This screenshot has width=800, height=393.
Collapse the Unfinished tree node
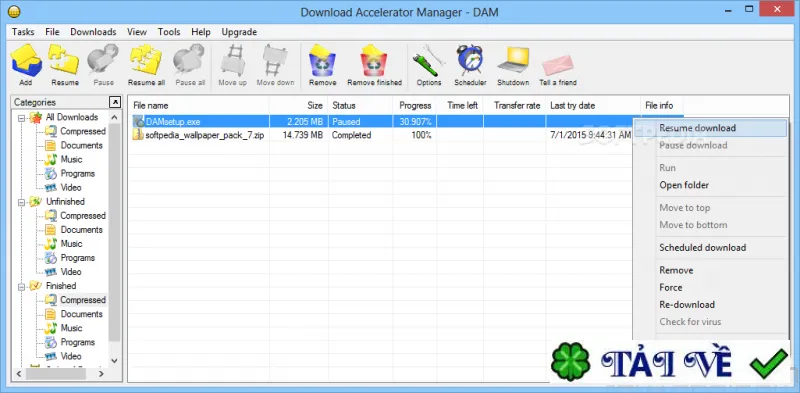click(21, 202)
